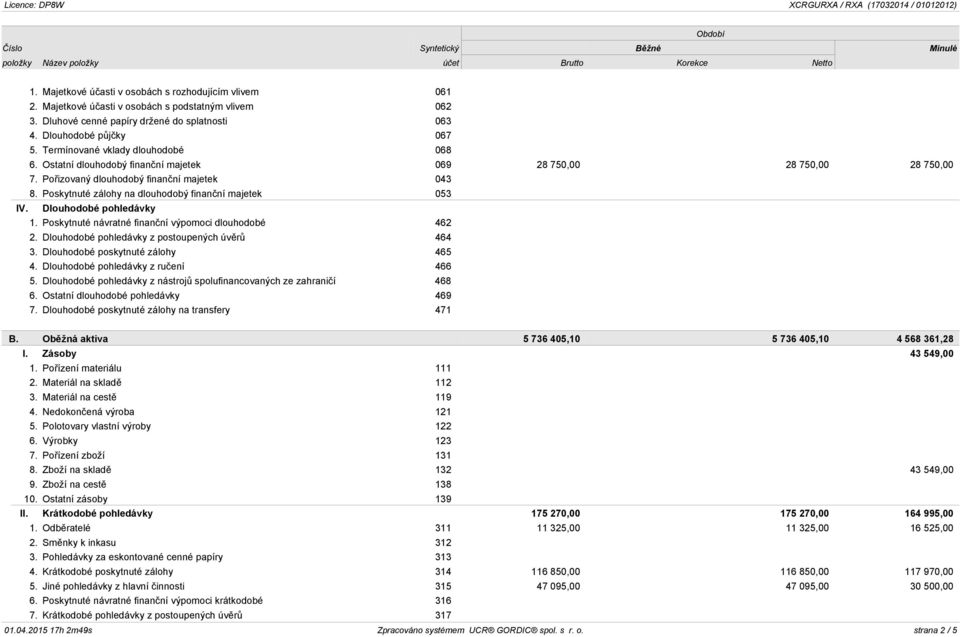Click the 'Netto' column header
This screenshot has height=637, width=960.
coord(822,63)
